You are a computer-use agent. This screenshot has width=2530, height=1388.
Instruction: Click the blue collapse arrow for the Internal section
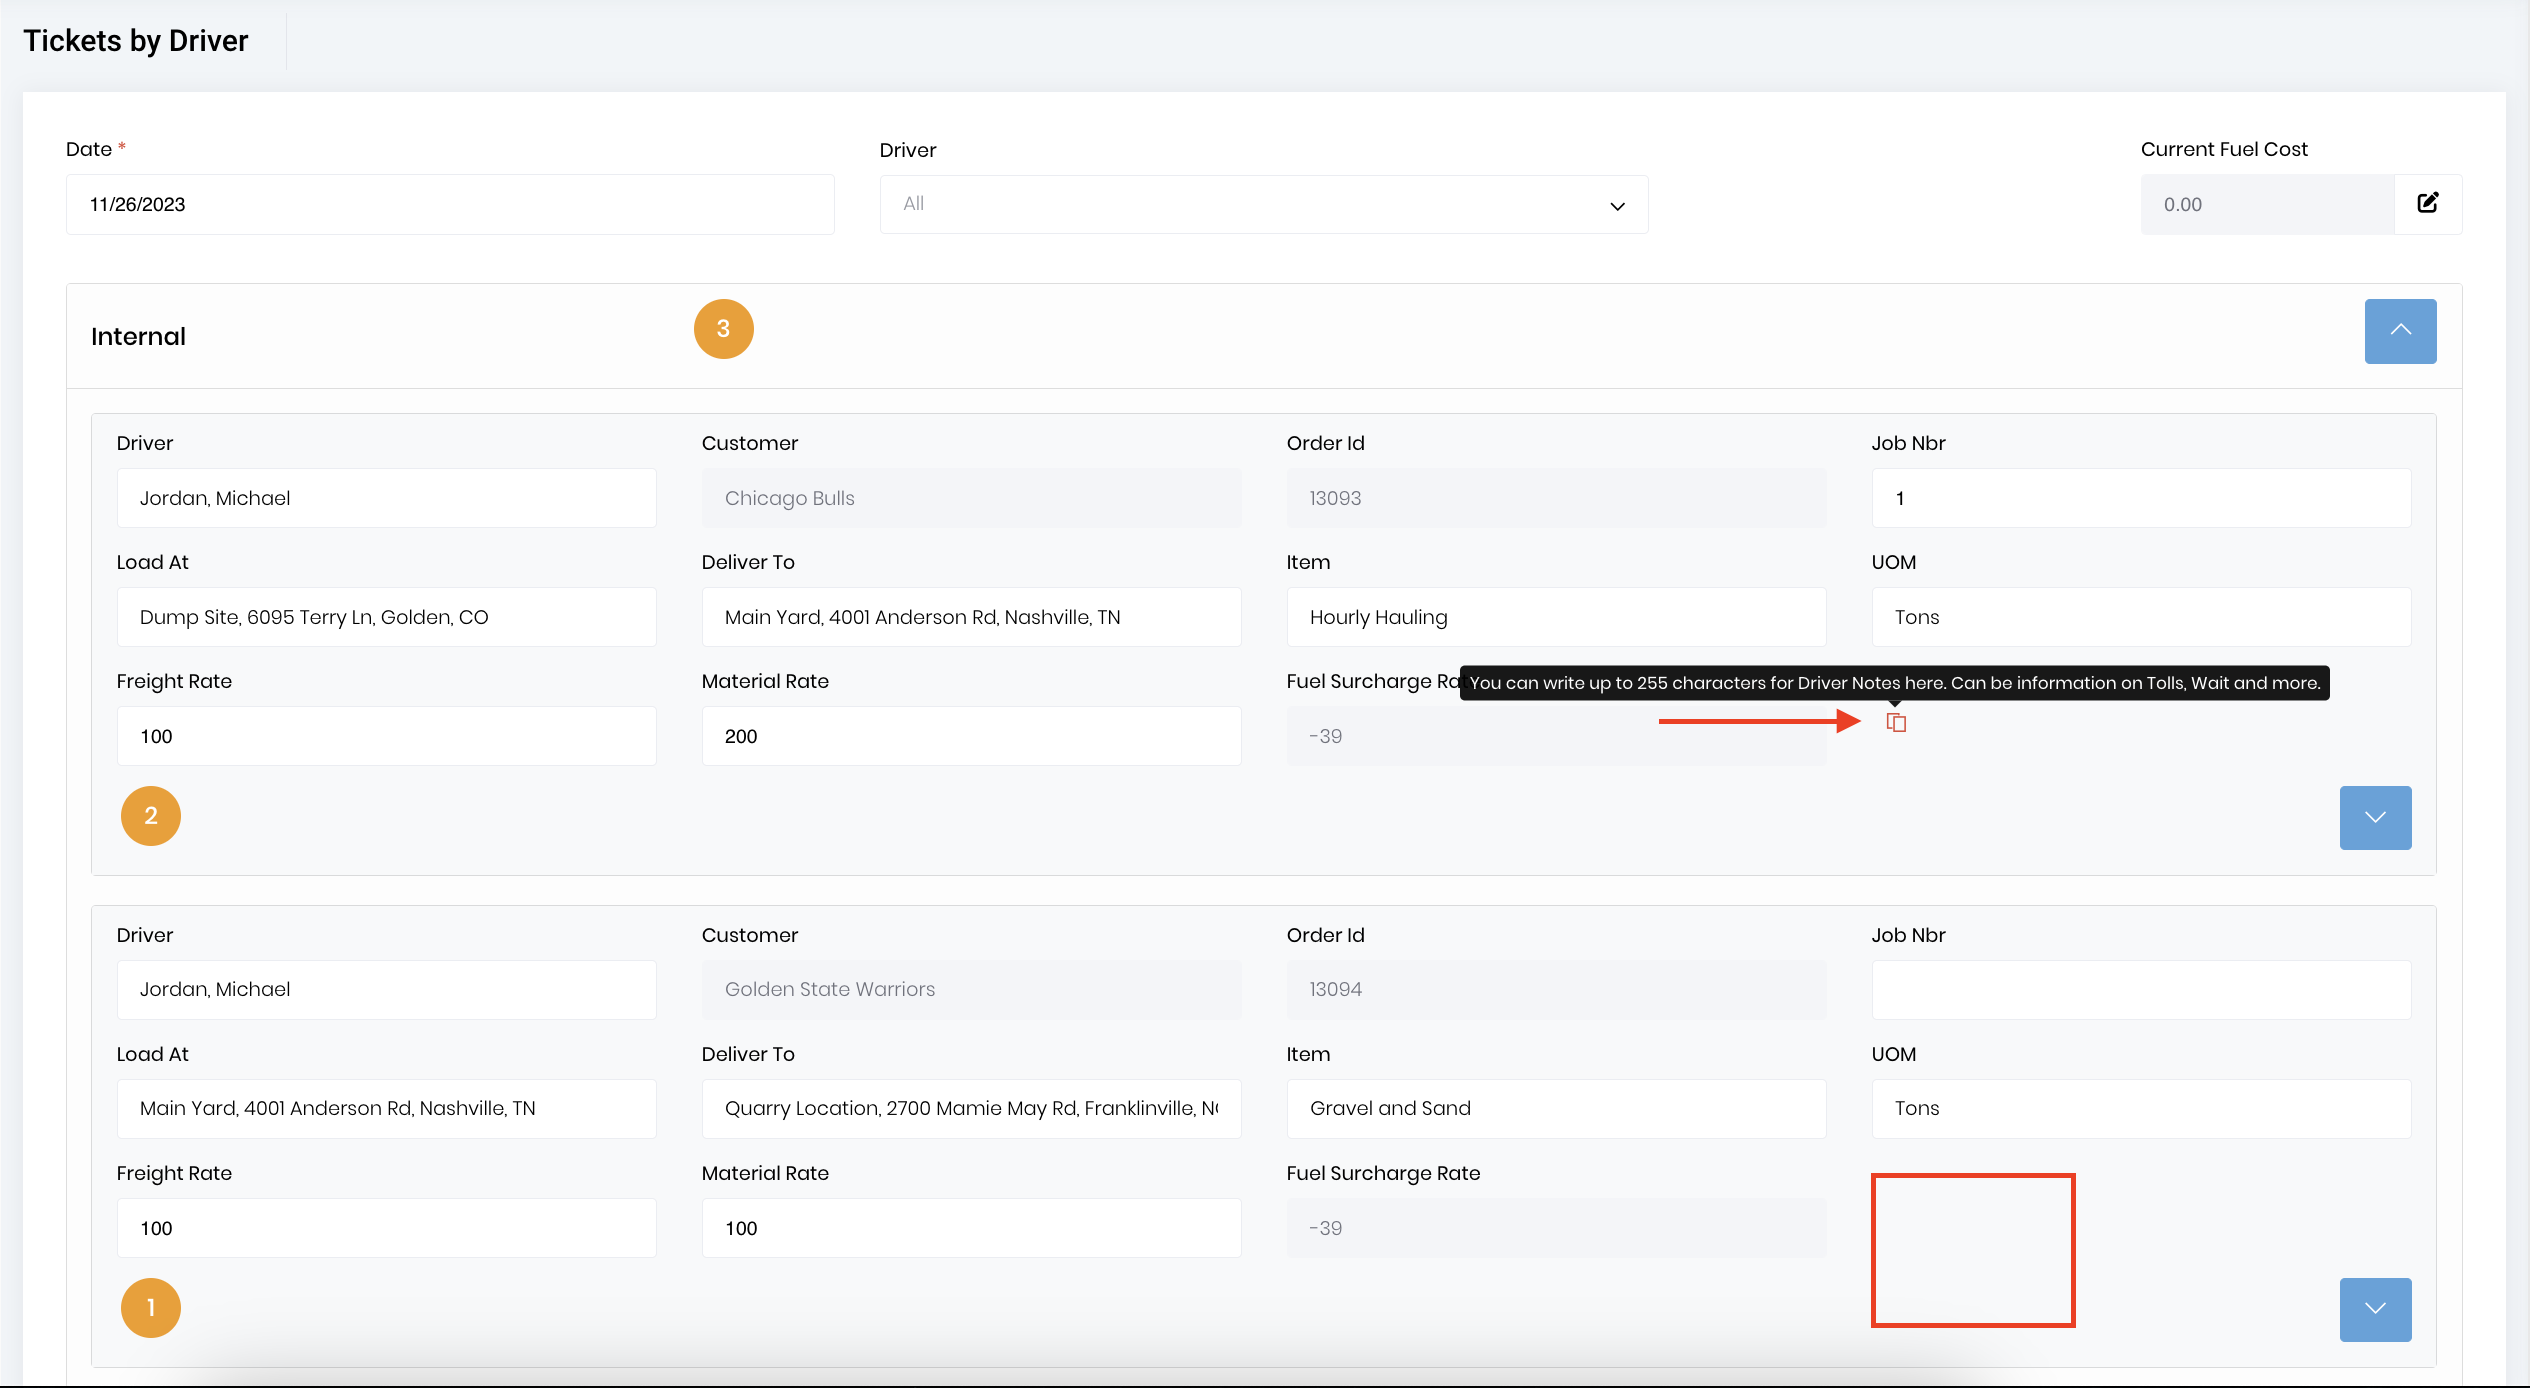coord(2400,331)
